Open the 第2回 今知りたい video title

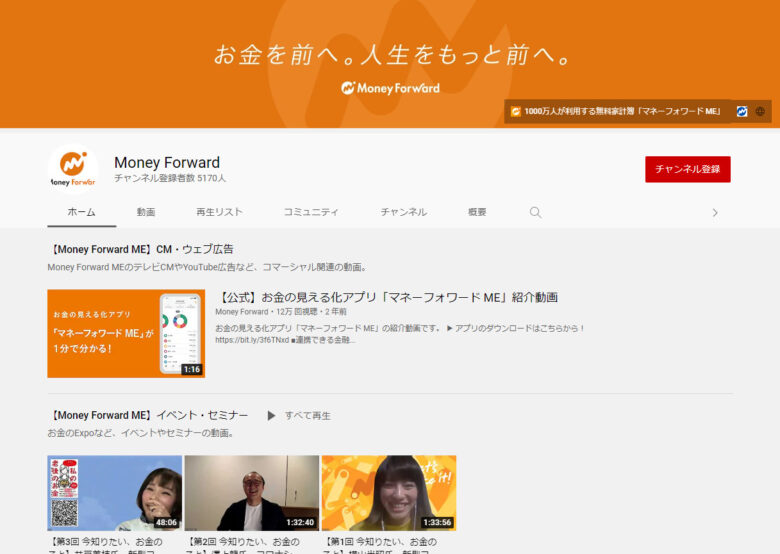coord(243,545)
